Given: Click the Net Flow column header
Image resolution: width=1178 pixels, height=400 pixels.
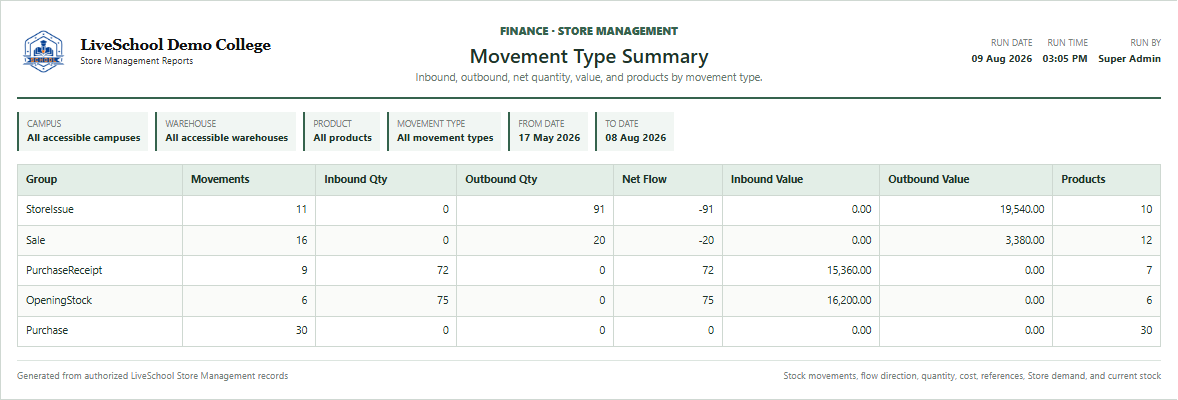Looking at the screenshot, I should pyautogui.click(x=668, y=180).
